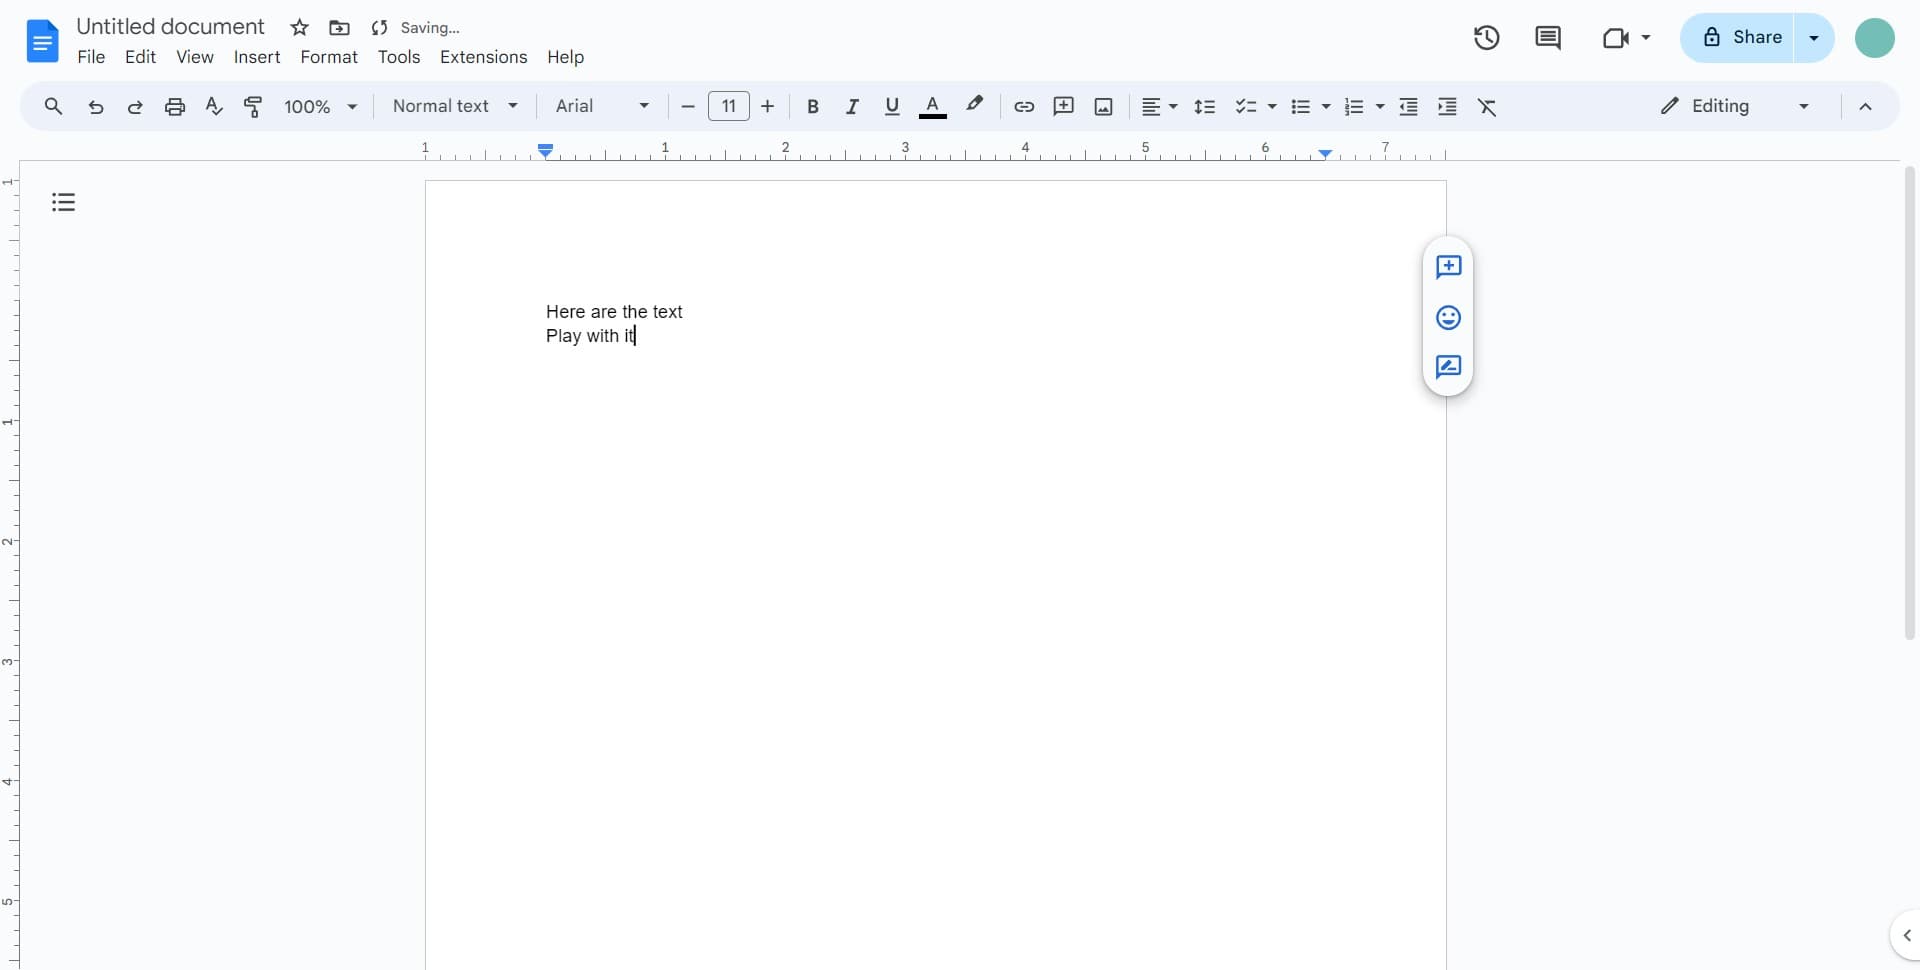Open the Normal text style dropdown

pyautogui.click(x=455, y=106)
